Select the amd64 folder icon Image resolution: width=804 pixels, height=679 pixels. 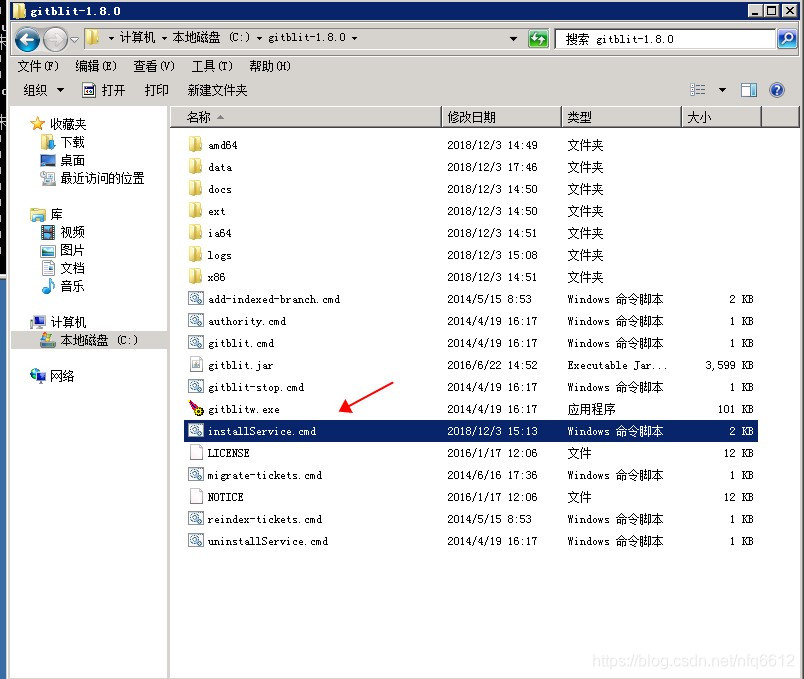point(195,144)
